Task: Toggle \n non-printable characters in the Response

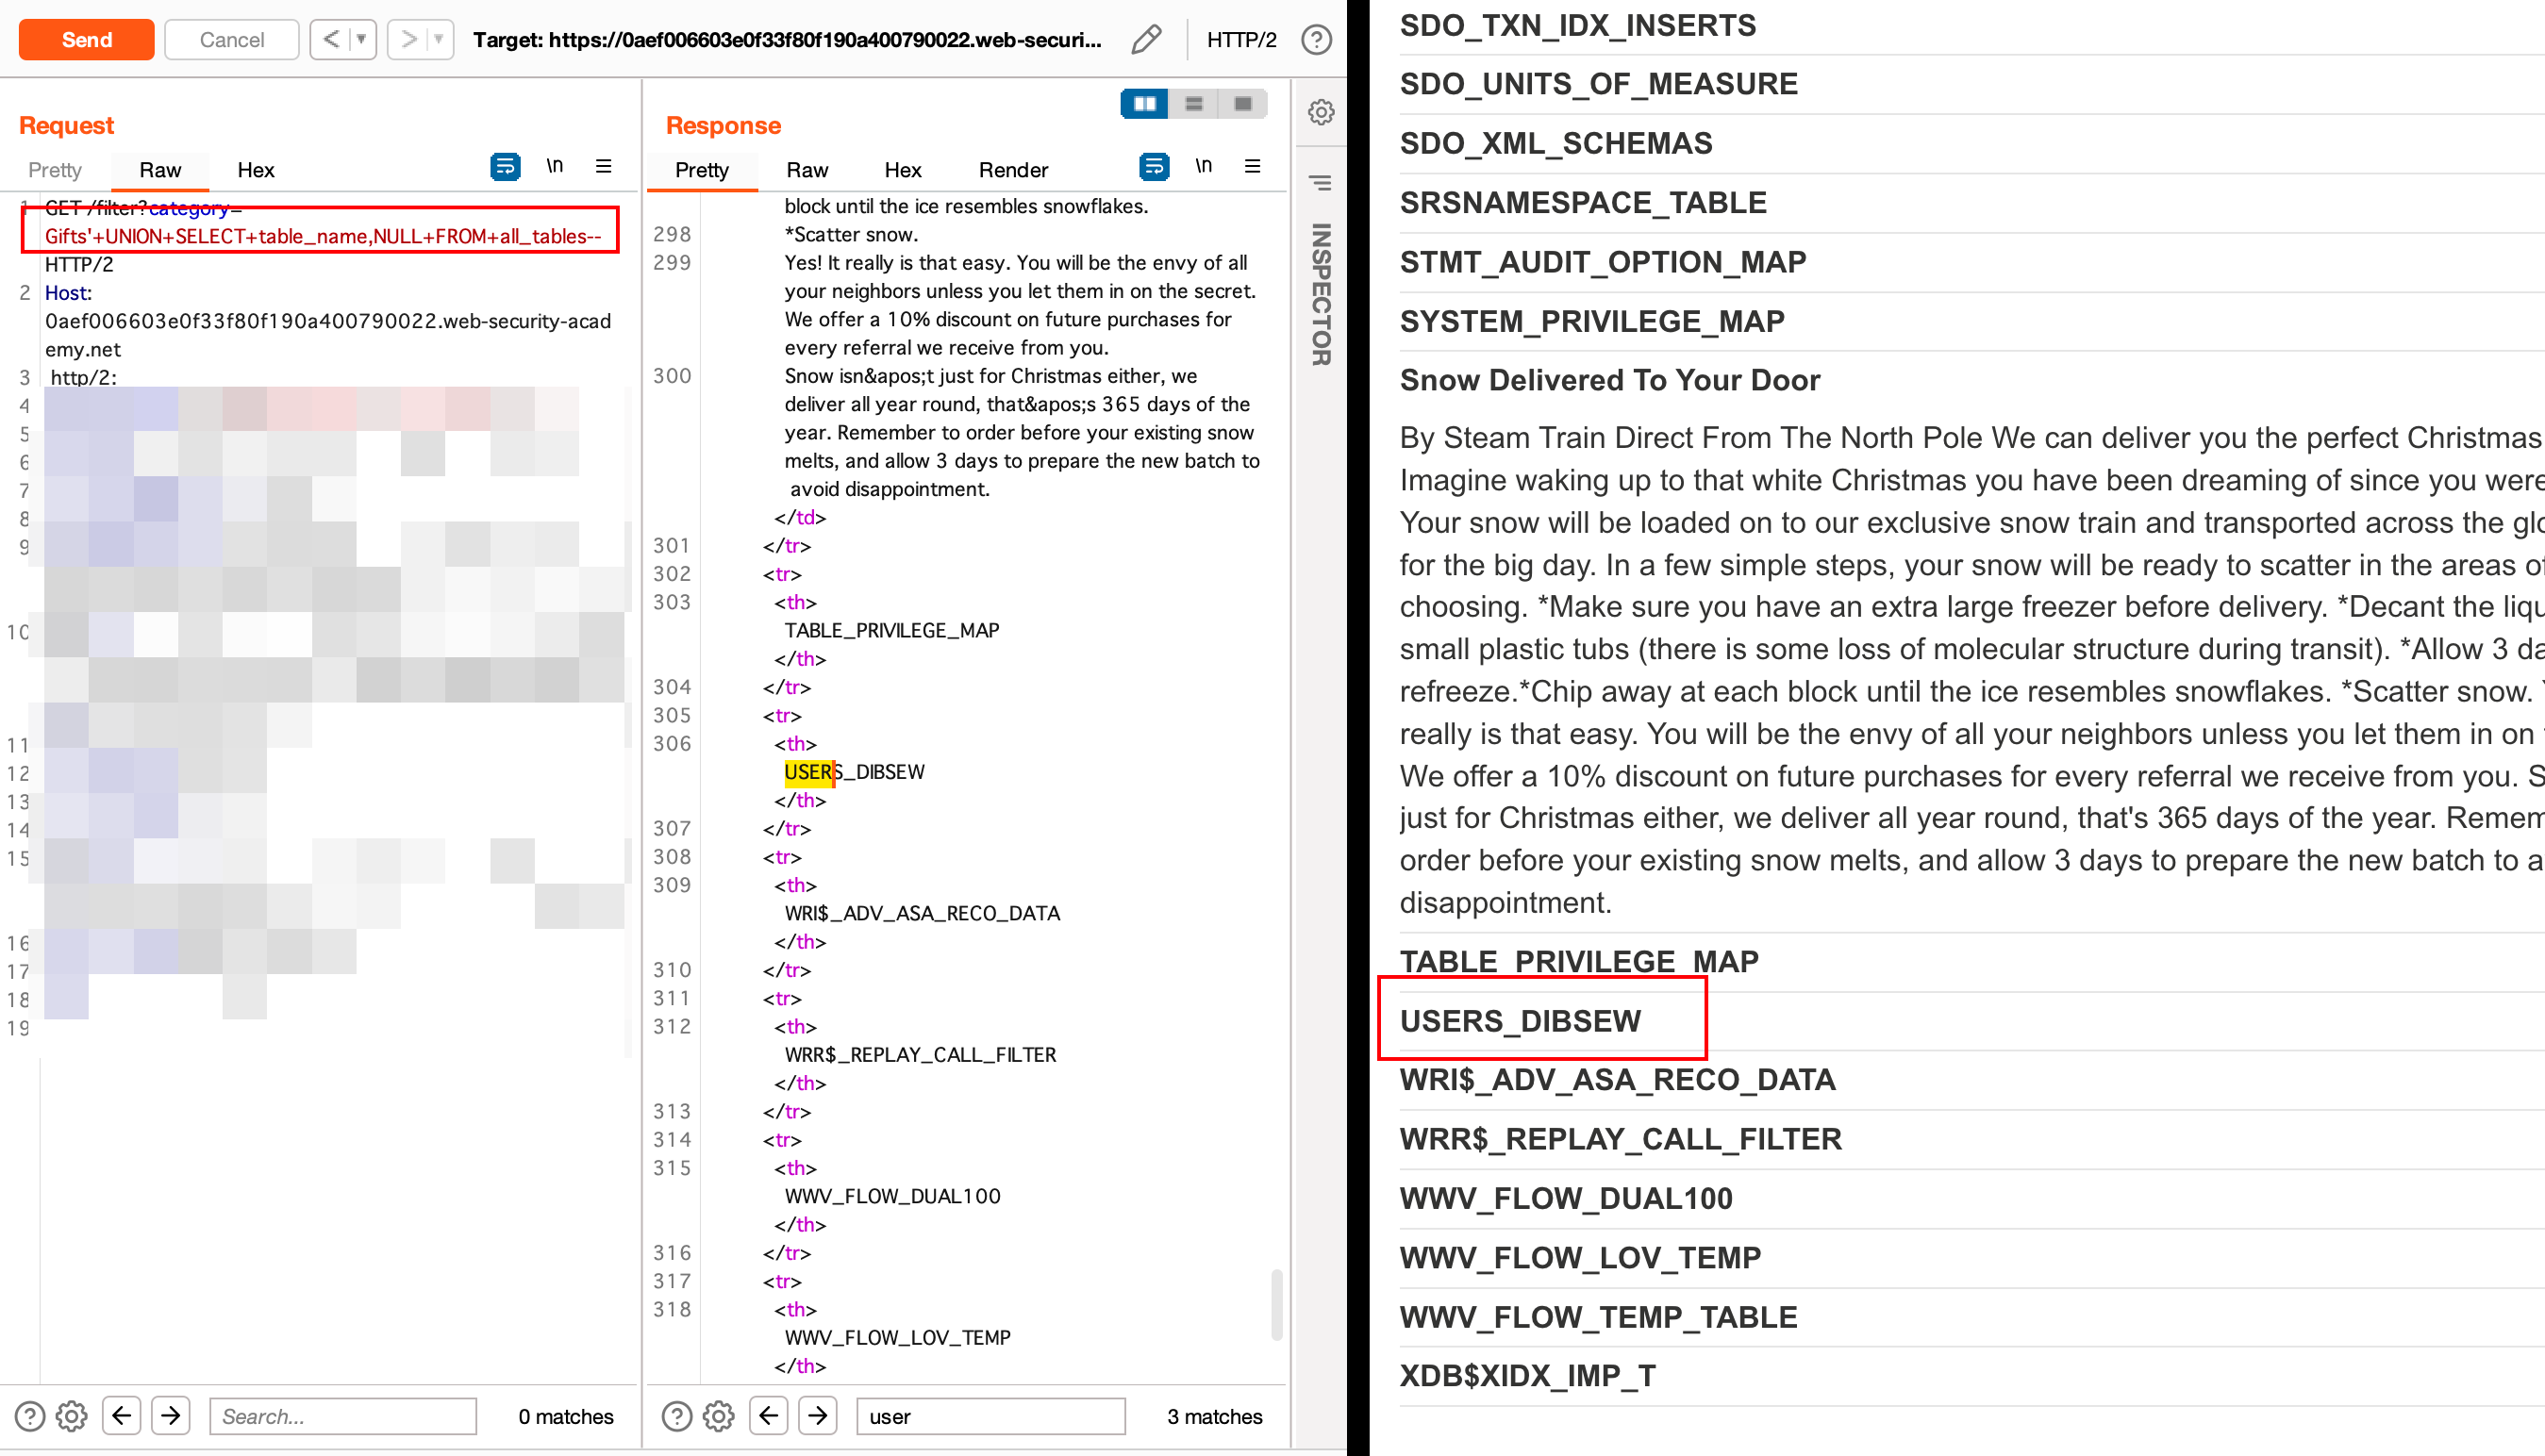Action: (1204, 166)
